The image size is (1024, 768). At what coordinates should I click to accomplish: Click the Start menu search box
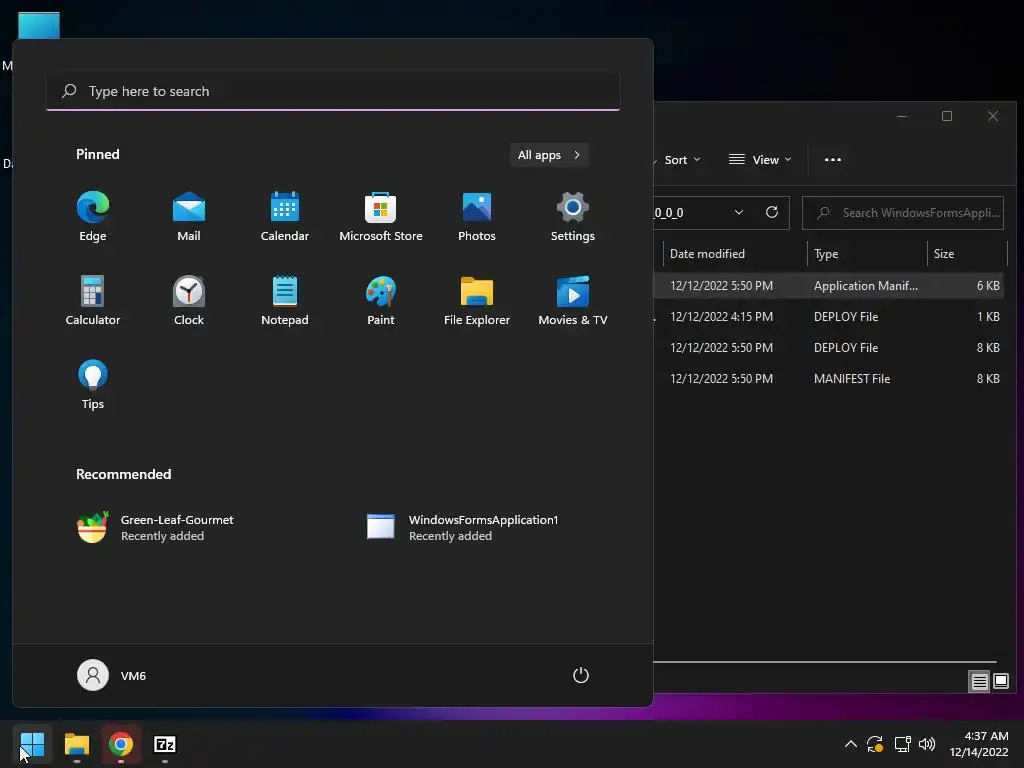[x=333, y=91]
